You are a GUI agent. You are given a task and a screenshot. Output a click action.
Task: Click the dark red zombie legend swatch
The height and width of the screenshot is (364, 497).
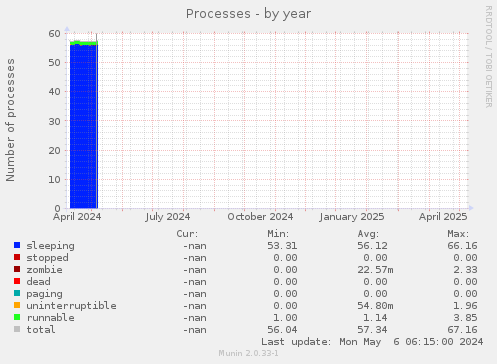tap(17, 269)
